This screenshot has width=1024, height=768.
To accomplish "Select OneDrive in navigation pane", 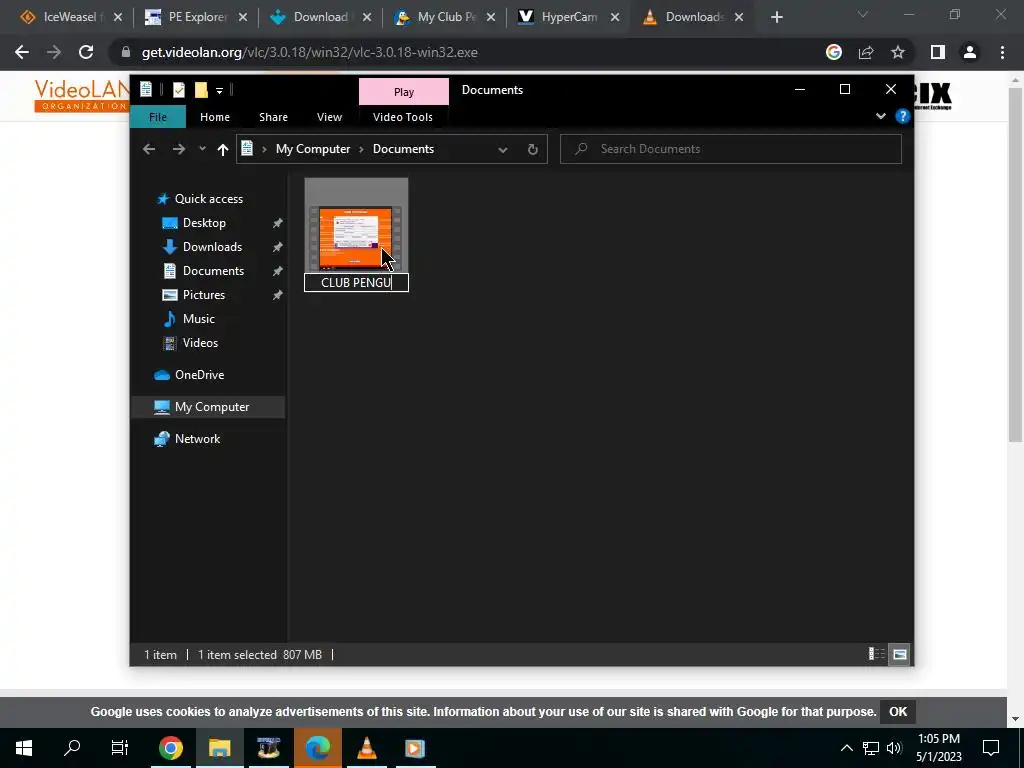I will [199, 375].
